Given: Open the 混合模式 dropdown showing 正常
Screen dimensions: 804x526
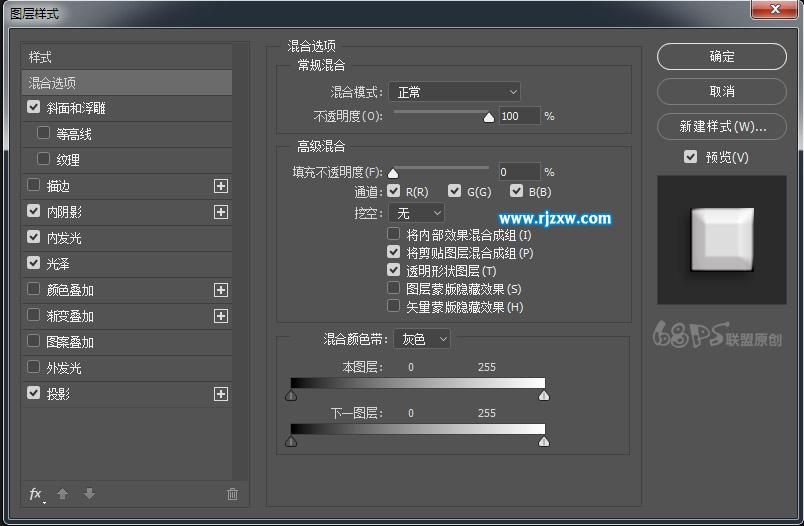Looking at the screenshot, I should tap(455, 92).
